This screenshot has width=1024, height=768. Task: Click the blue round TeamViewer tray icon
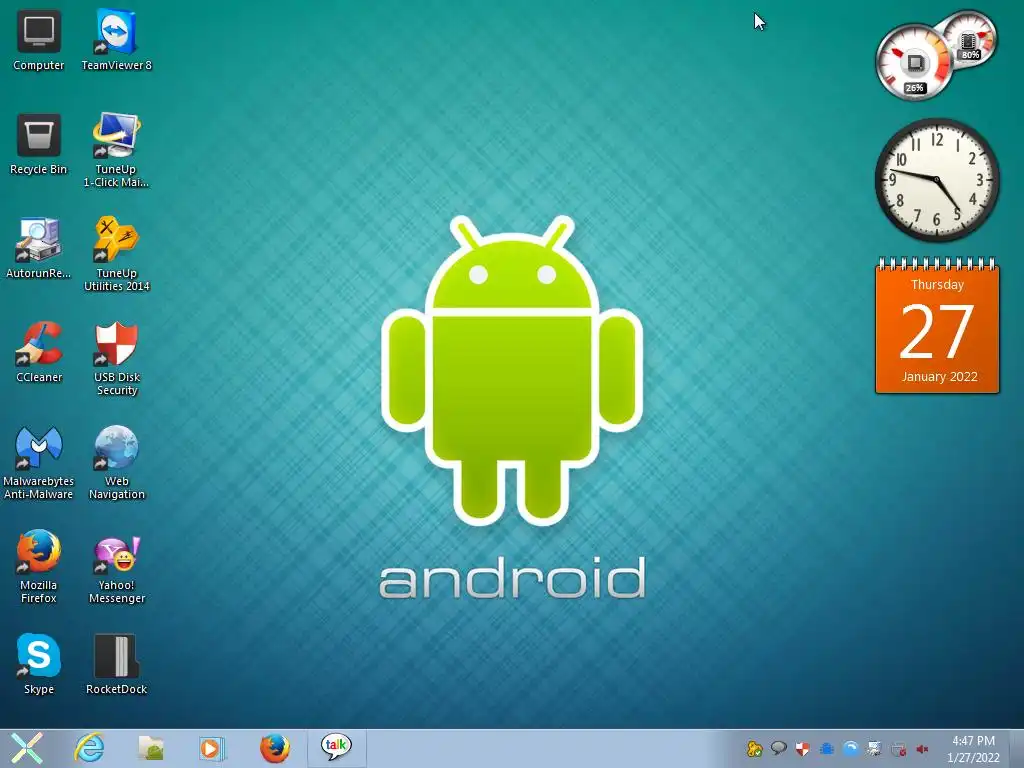click(x=851, y=749)
